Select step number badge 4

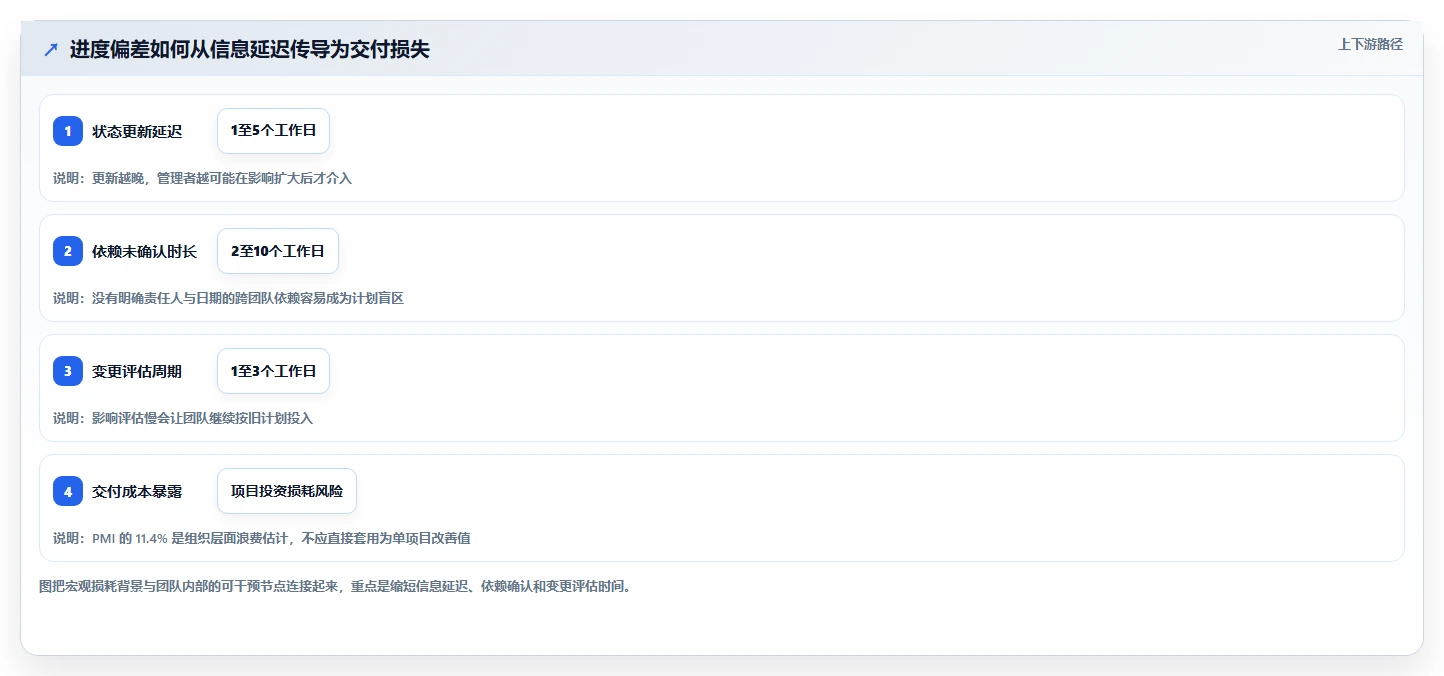click(x=68, y=491)
